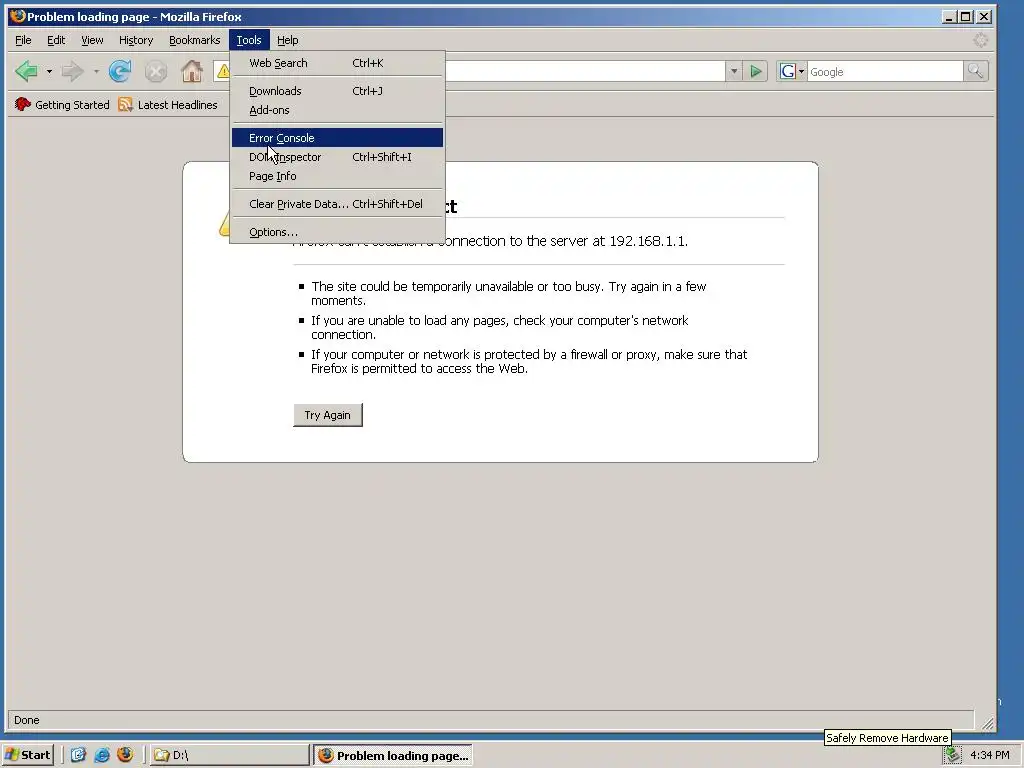
Task: Click the window resize grip corner
Action: coord(987,722)
